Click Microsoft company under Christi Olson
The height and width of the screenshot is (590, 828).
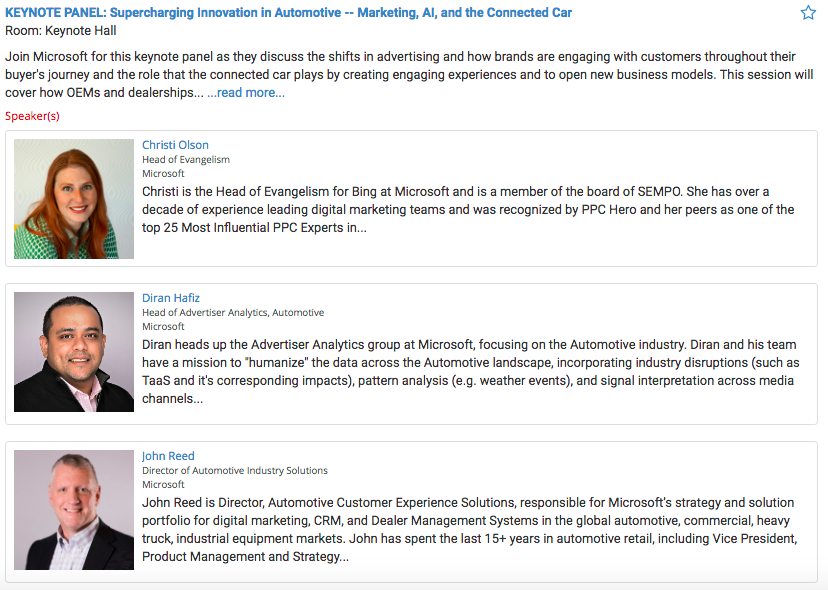(163, 173)
